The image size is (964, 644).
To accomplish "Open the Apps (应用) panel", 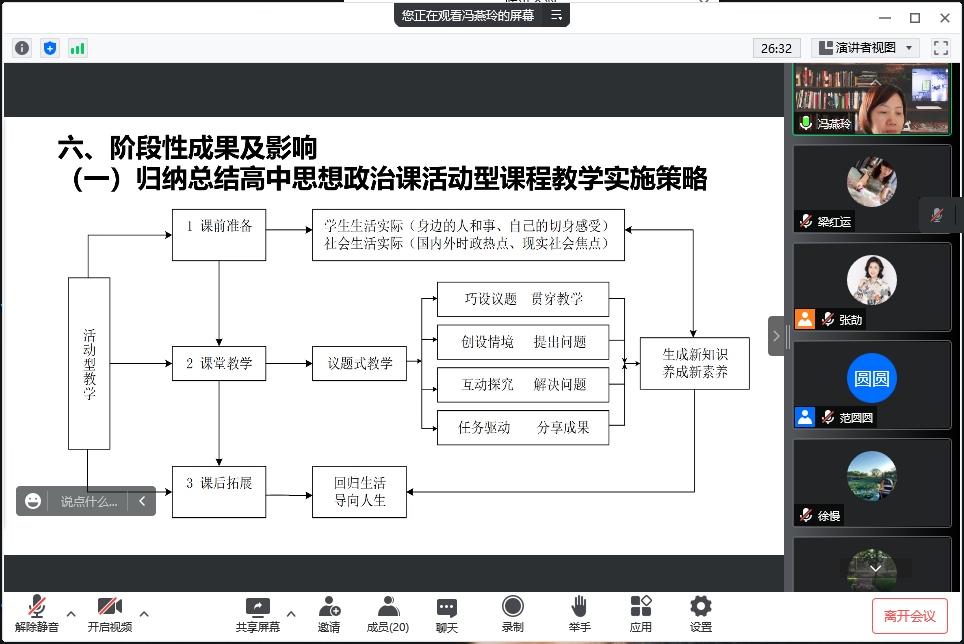I will click(641, 614).
